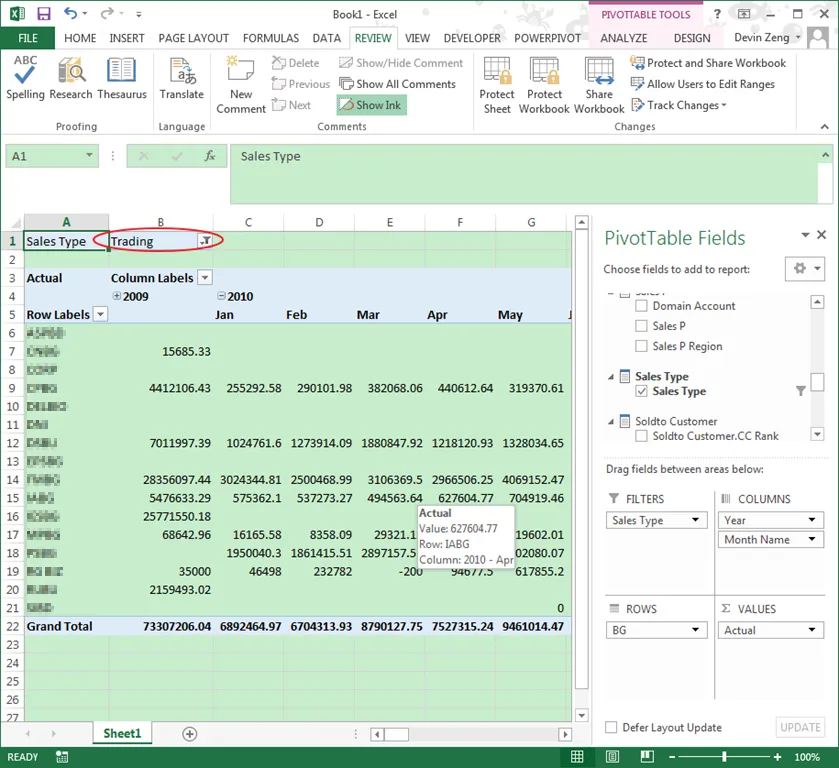Open the Thesaurus
This screenshot has width=839, height=768.
point(121,78)
